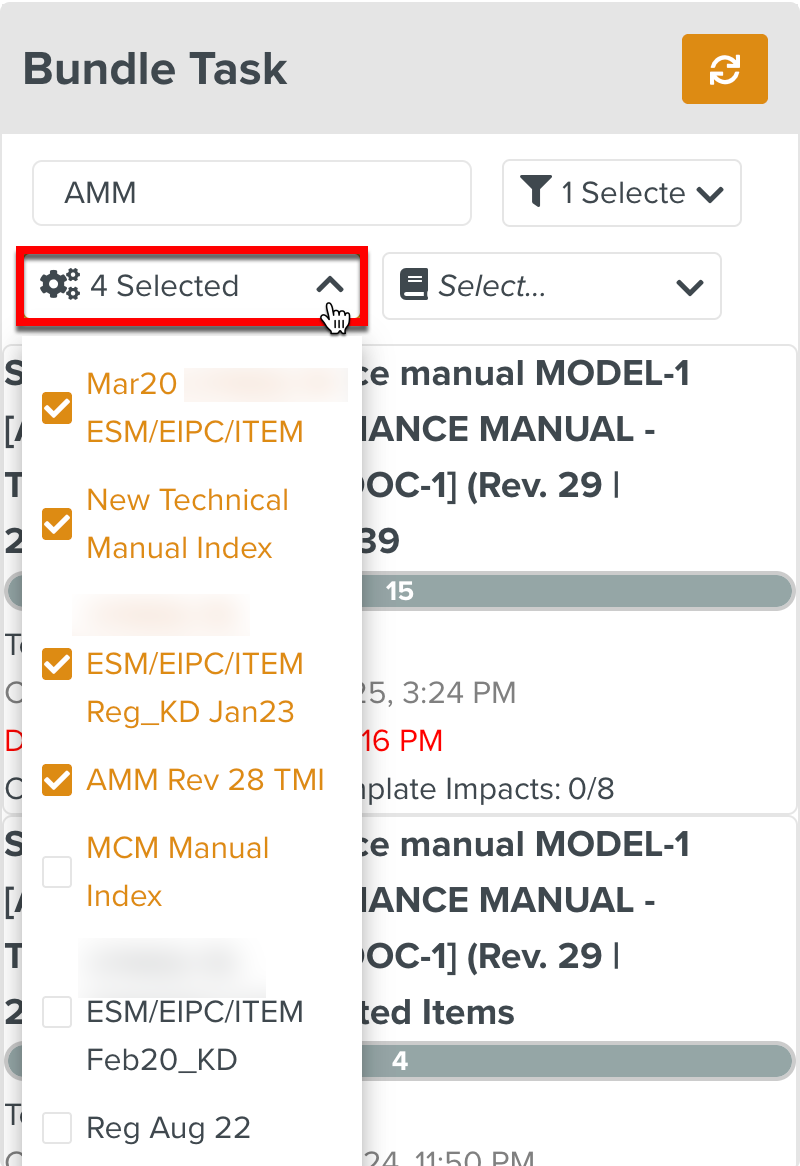Enable the Reg Aug 22 checkbox
Screen dimensions: 800x1166
pyautogui.click(x=57, y=1128)
